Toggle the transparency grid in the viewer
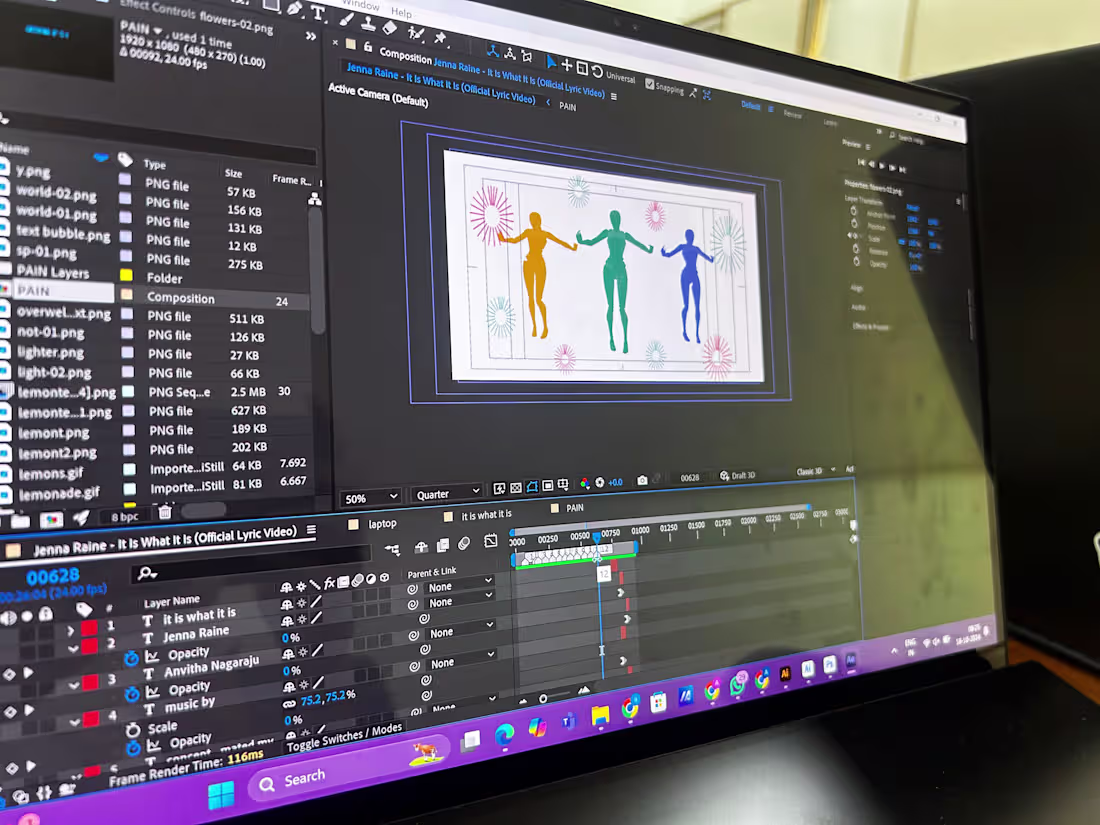The height and width of the screenshot is (825, 1100). coord(516,486)
